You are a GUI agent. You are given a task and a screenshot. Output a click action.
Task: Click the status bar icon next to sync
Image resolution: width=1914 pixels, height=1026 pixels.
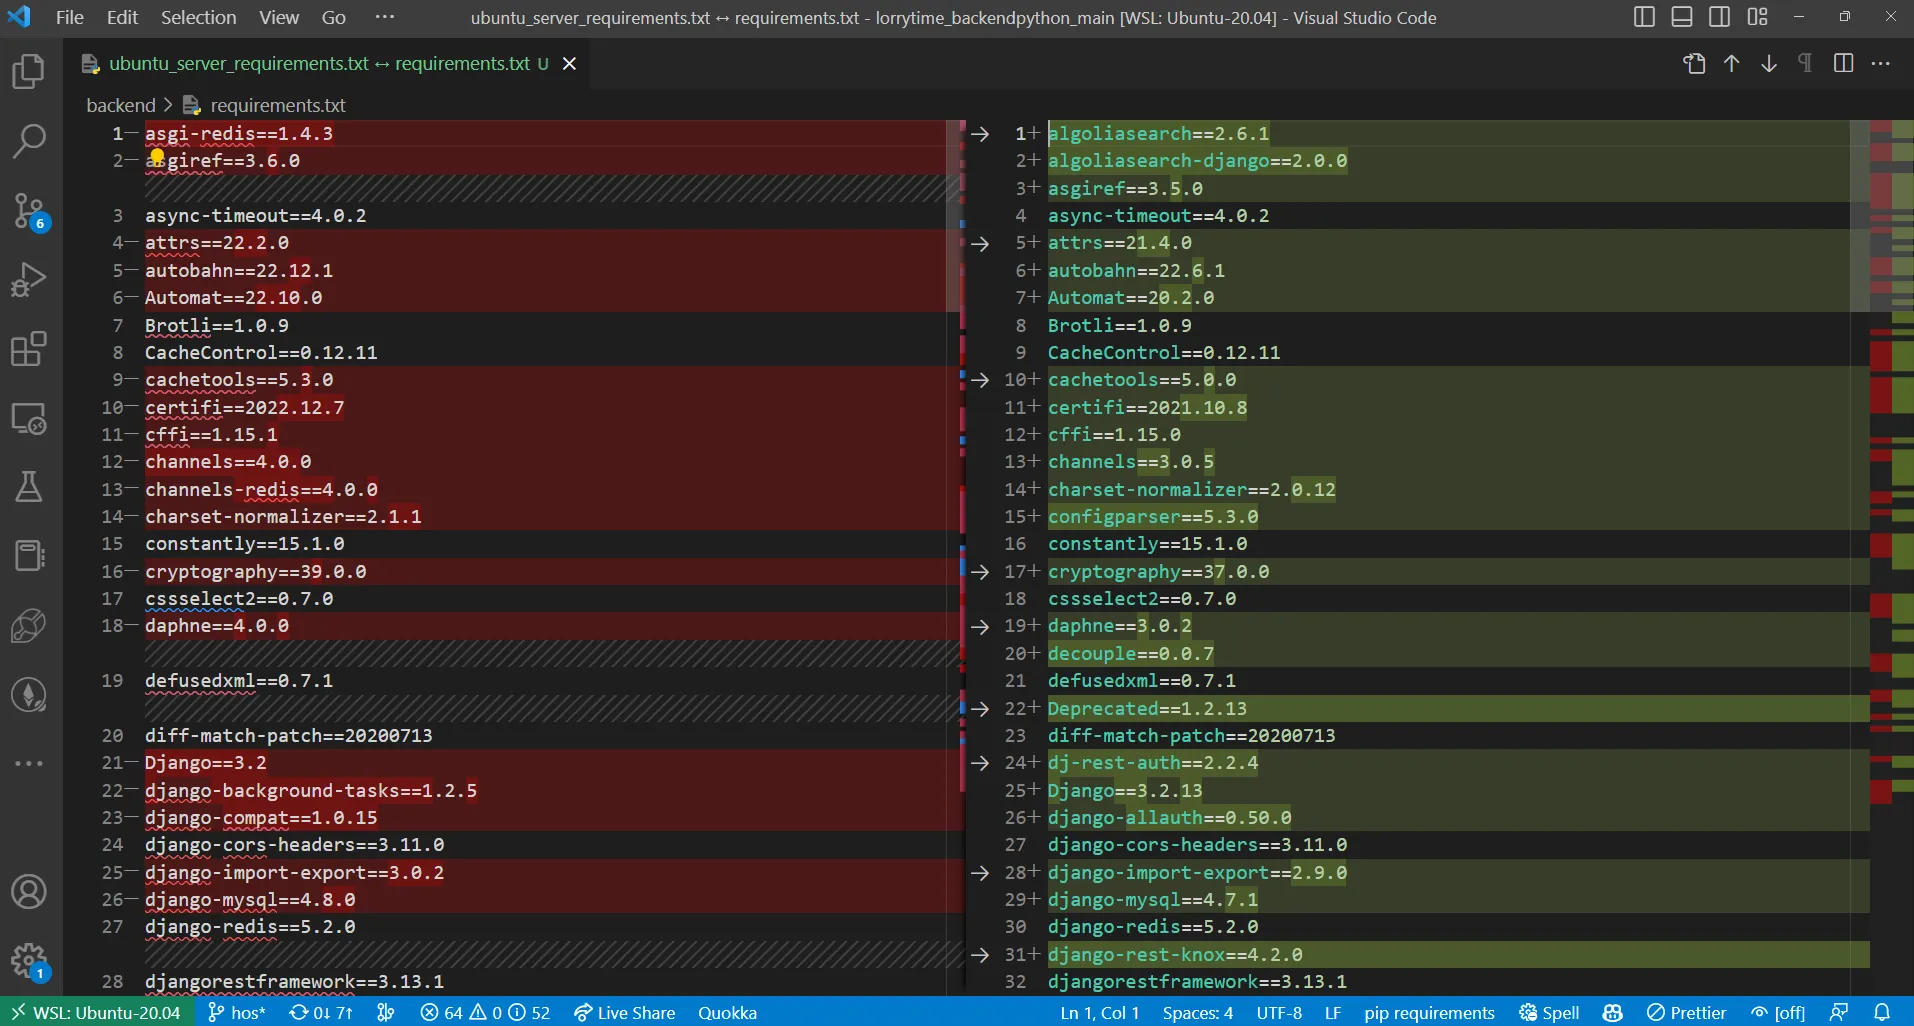[386, 1012]
